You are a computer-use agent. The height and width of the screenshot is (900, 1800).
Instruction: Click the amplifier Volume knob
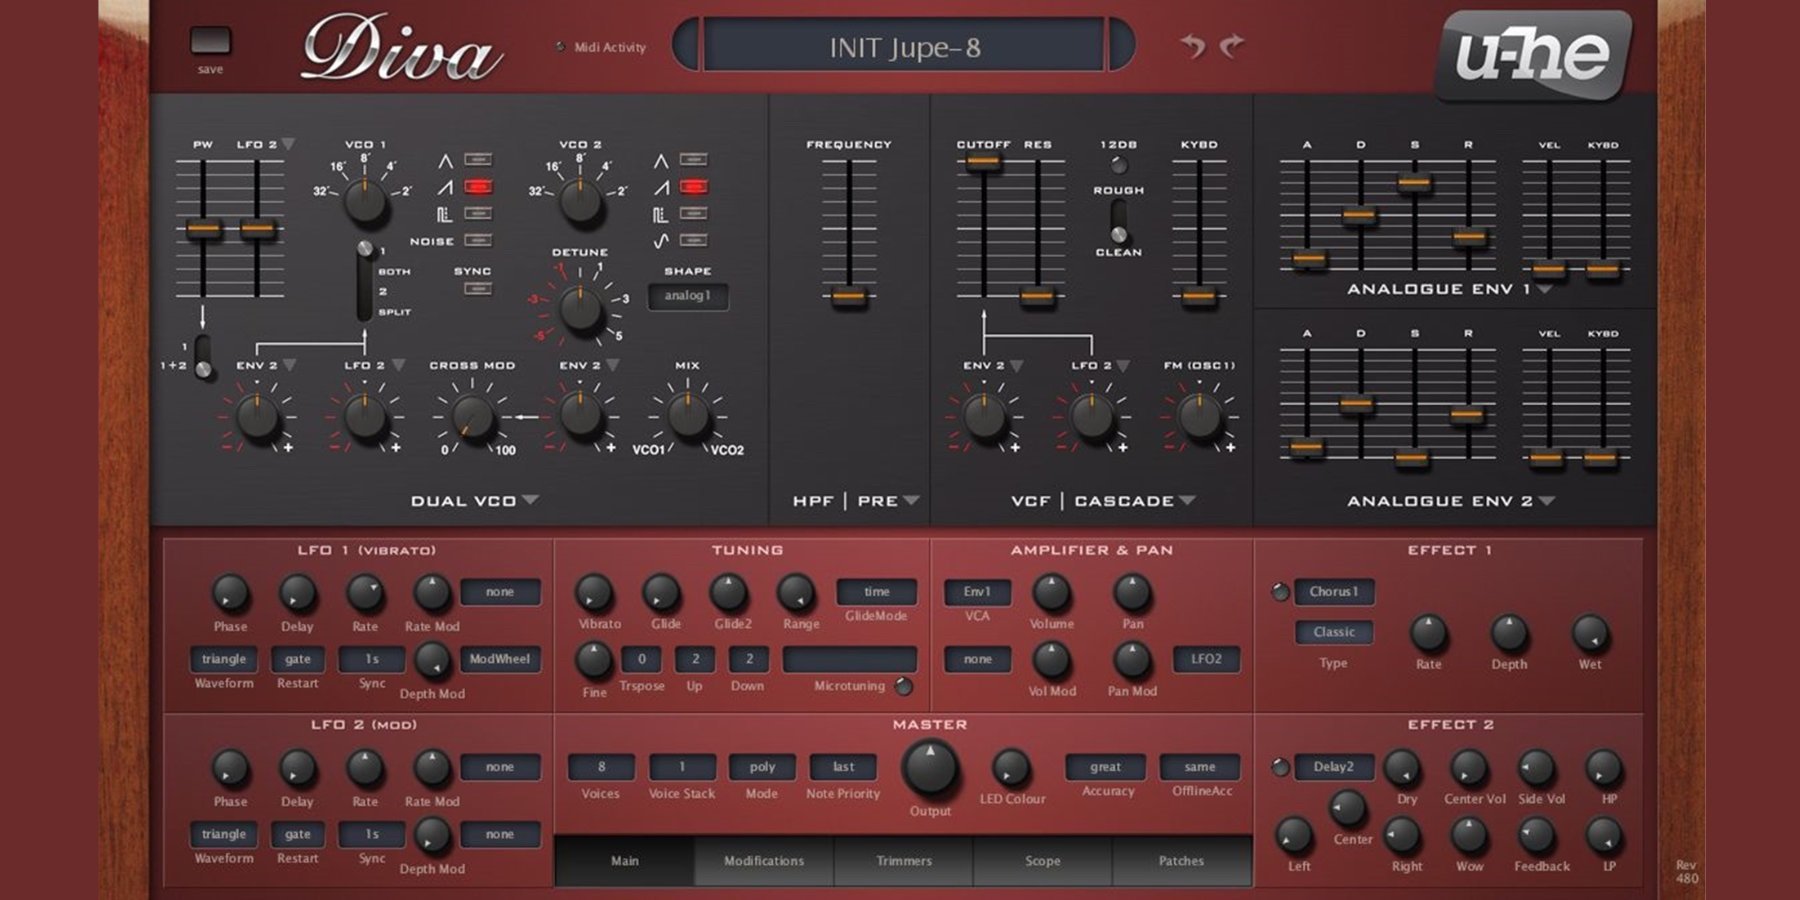point(1051,593)
